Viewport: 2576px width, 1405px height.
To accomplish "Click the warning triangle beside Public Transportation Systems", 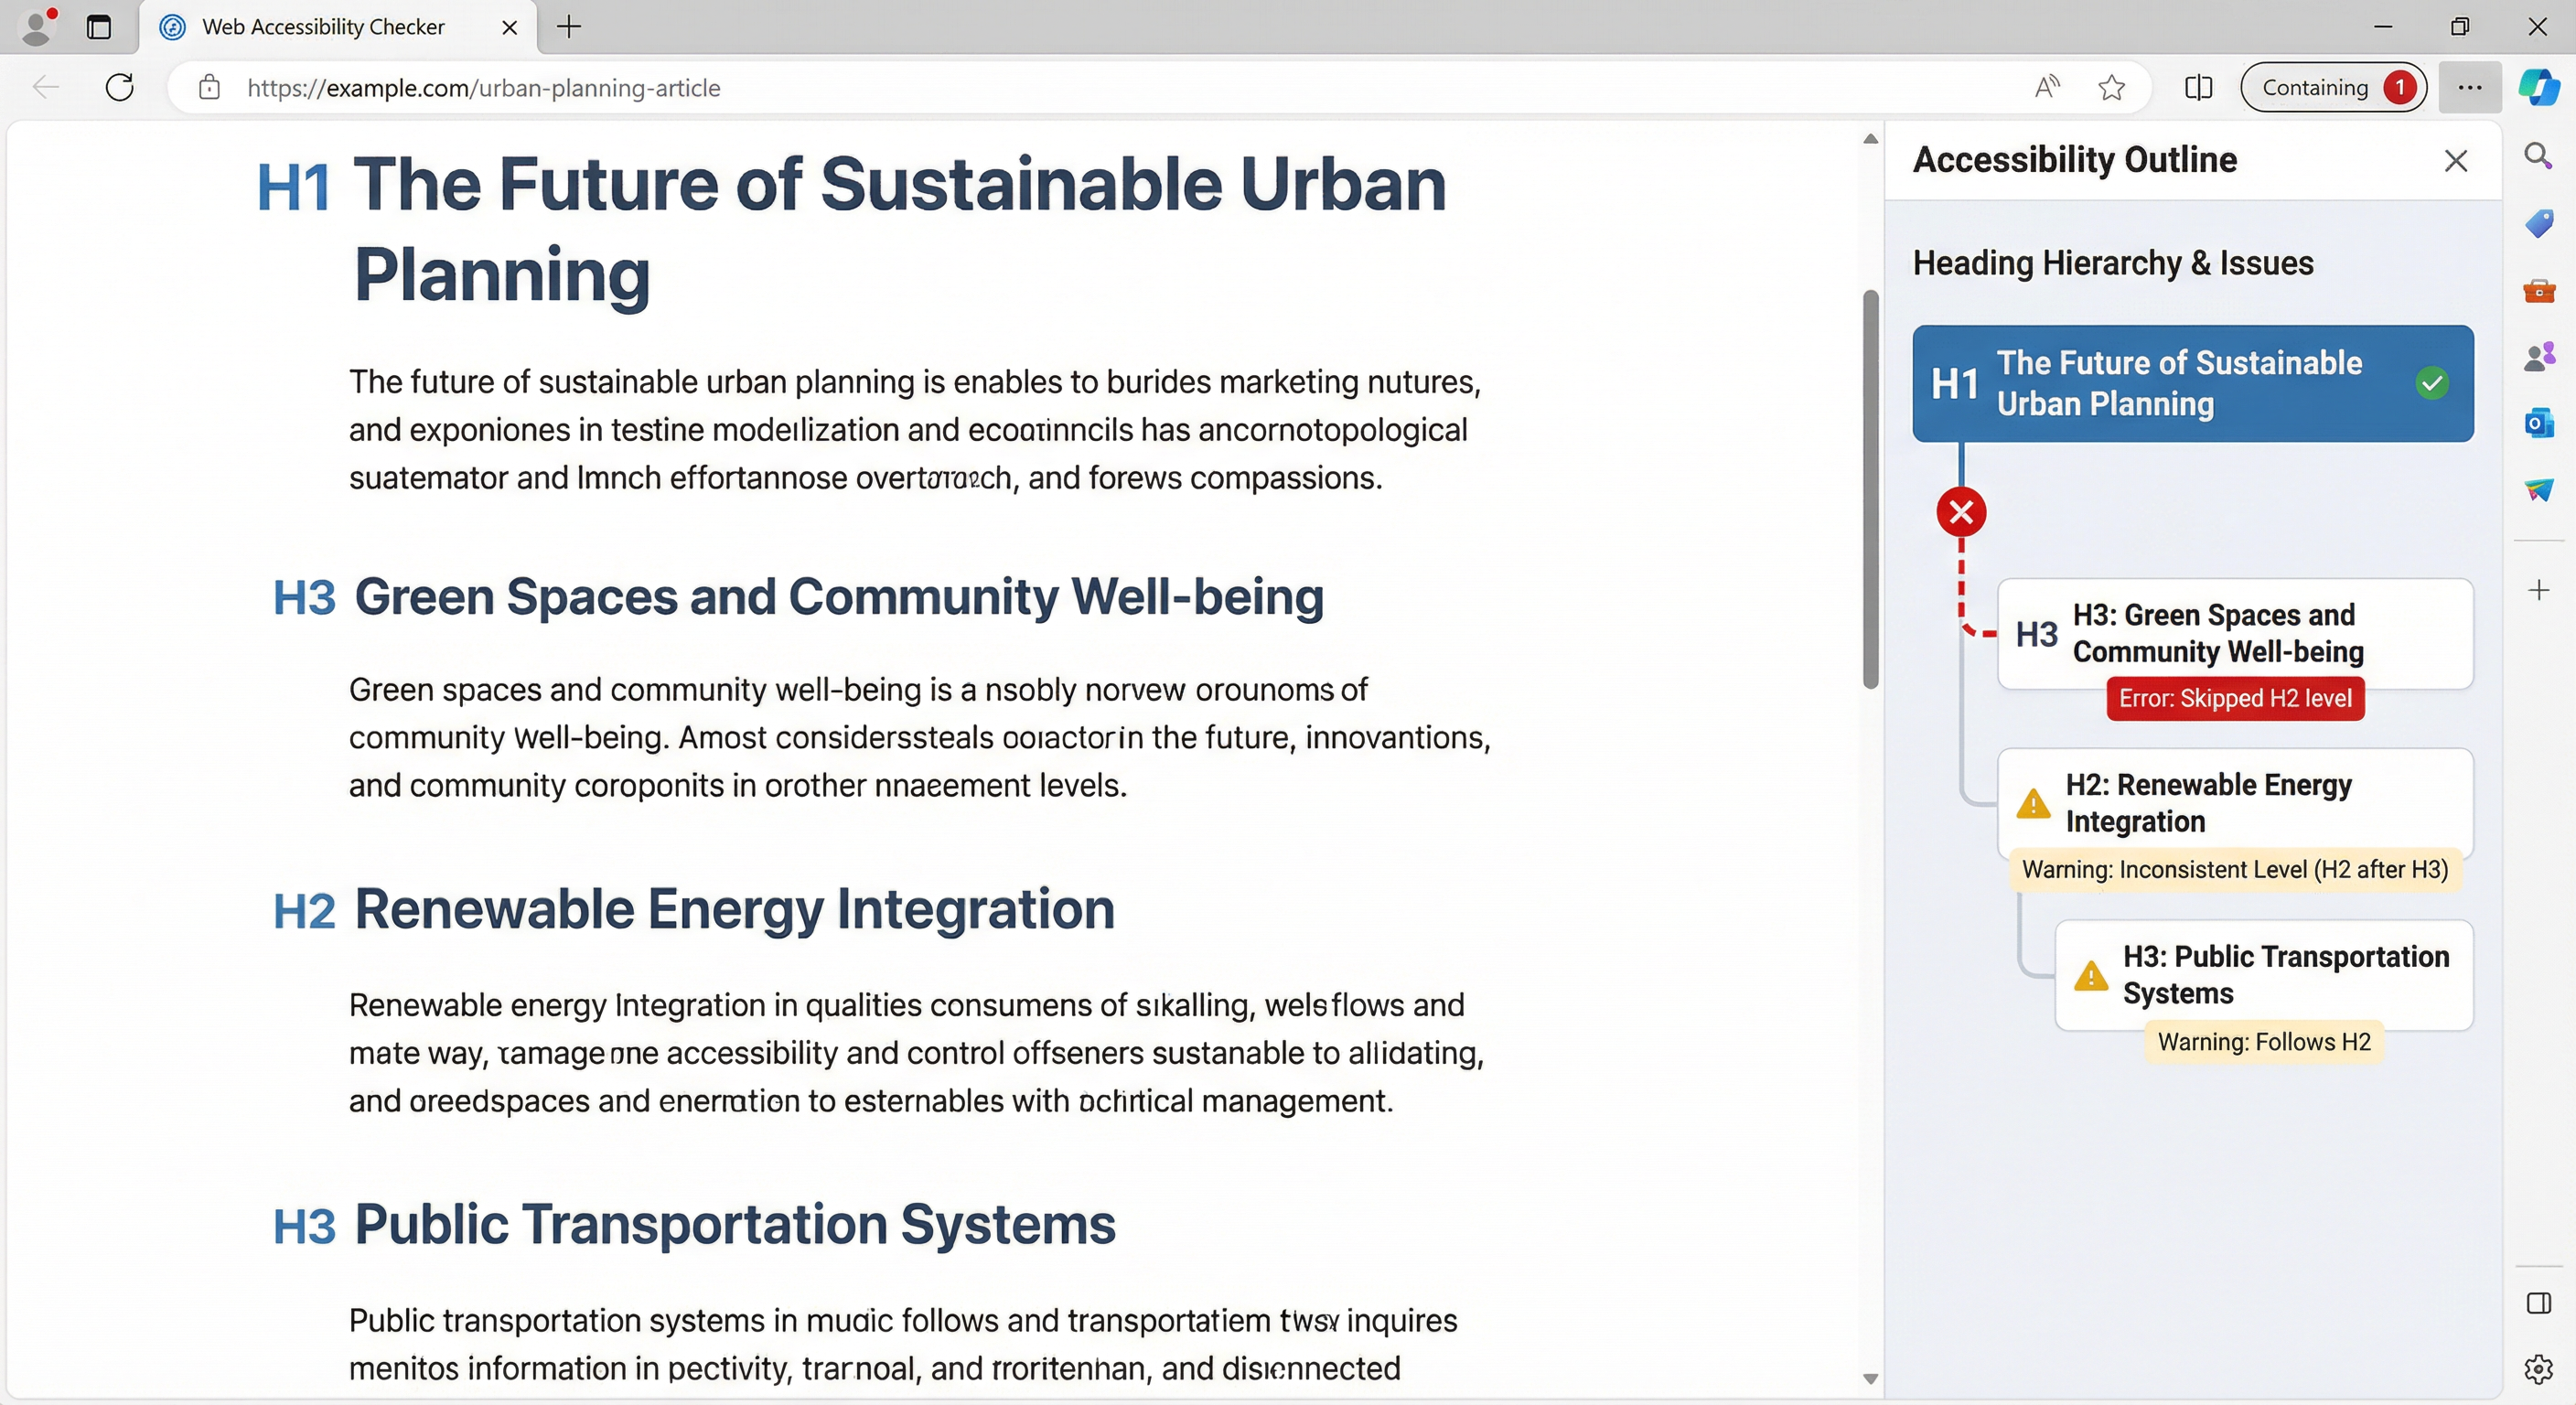I will [x=2089, y=977].
